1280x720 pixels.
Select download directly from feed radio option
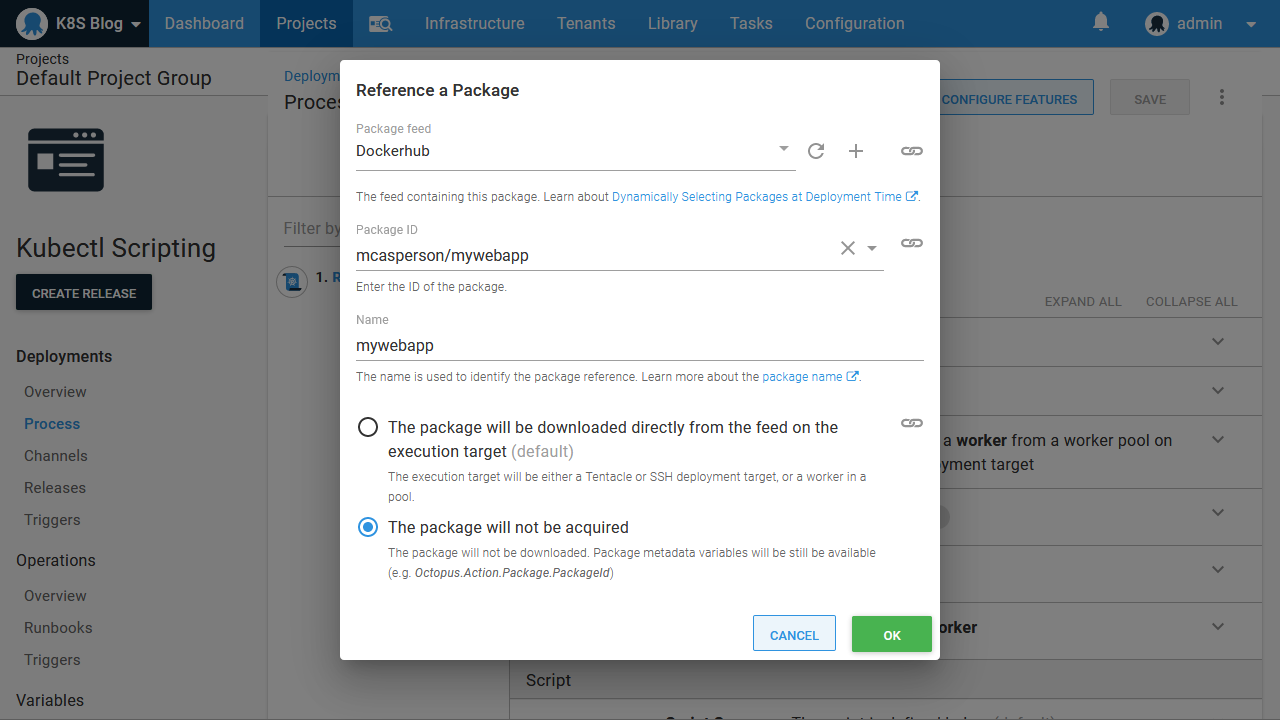368,428
